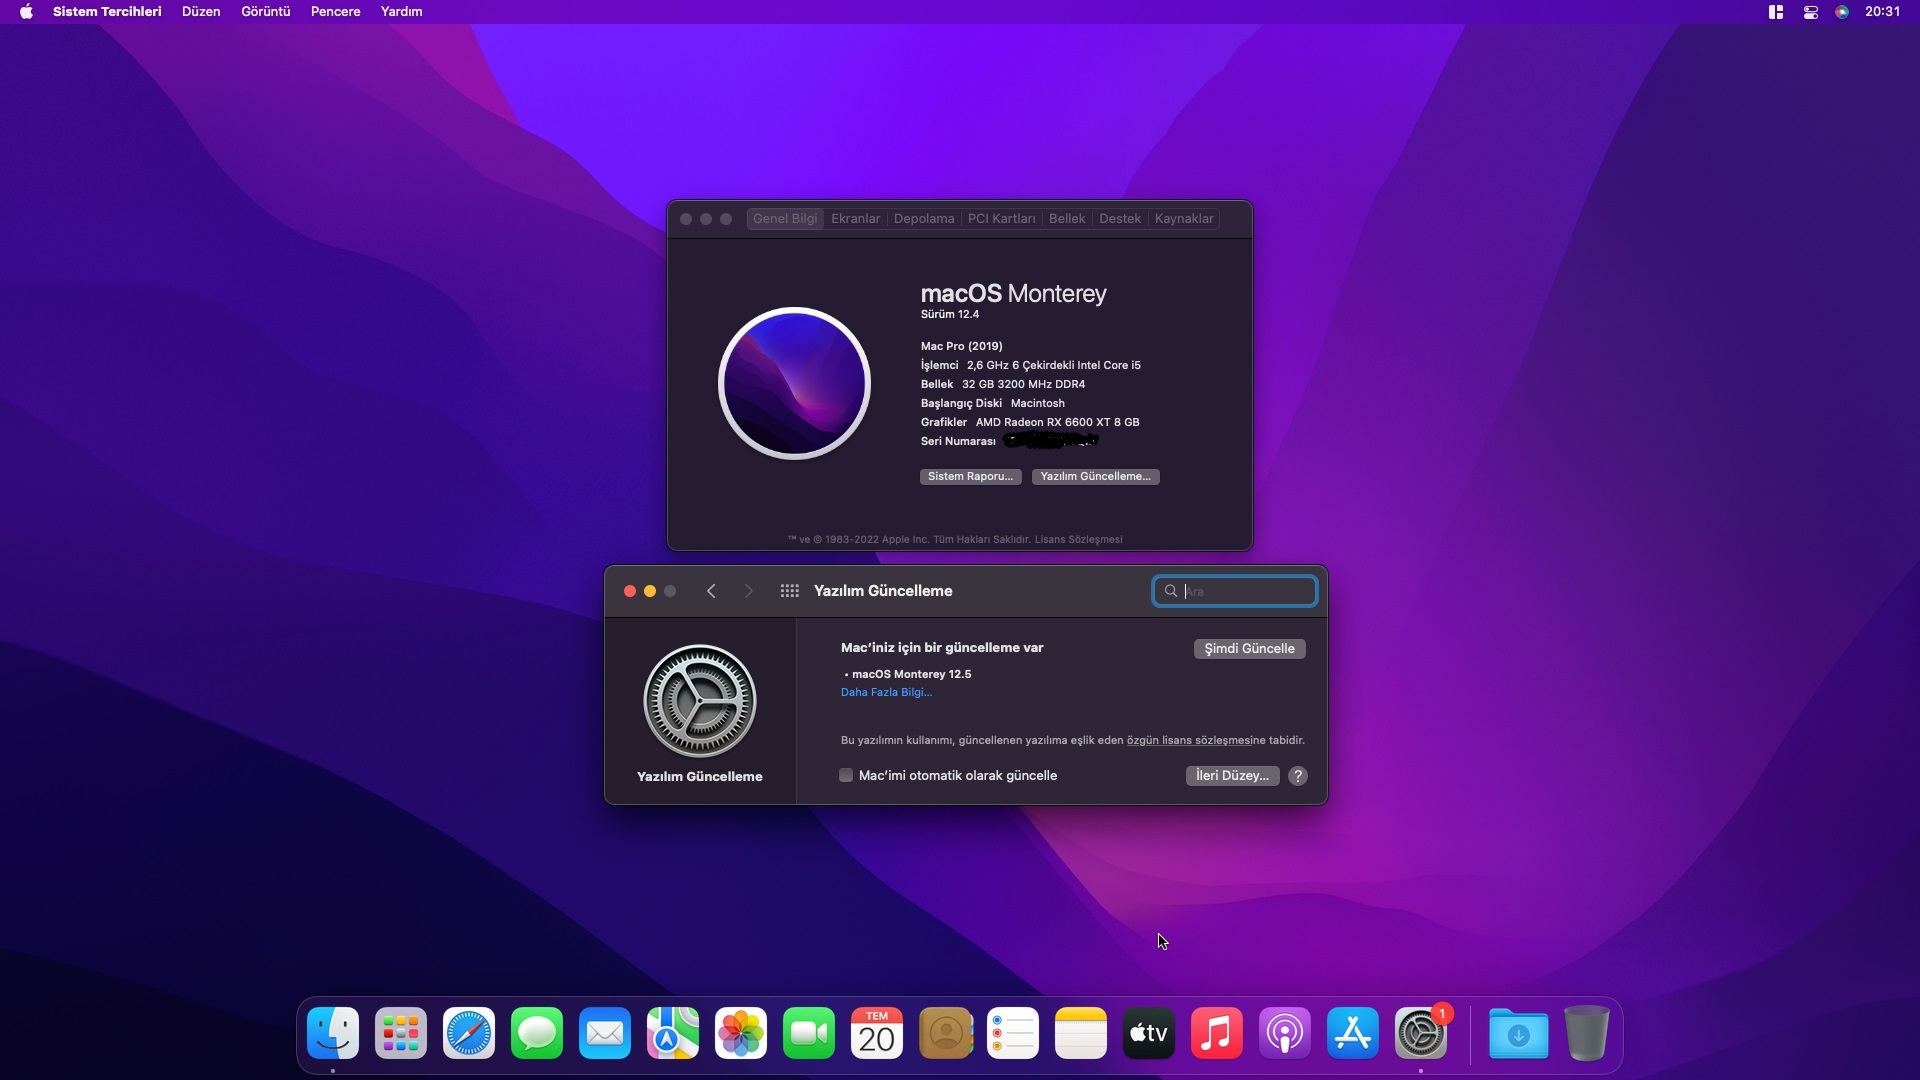The height and width of the screenshot is (1080, 1920).
Task: Click the Podcasts icon in dock
Action: point(1285,1033)
